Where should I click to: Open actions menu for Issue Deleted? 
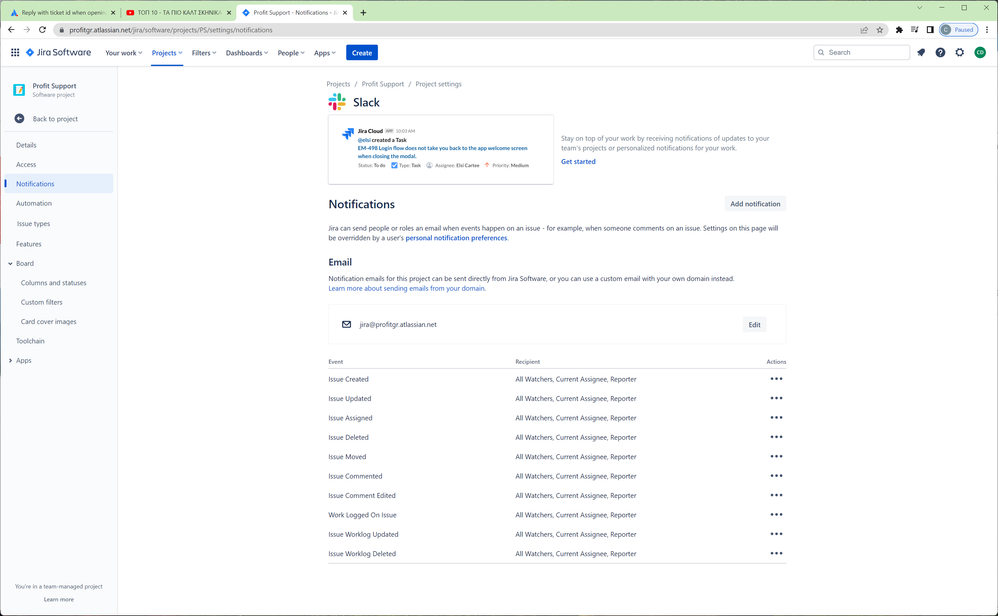click(777, 437)
